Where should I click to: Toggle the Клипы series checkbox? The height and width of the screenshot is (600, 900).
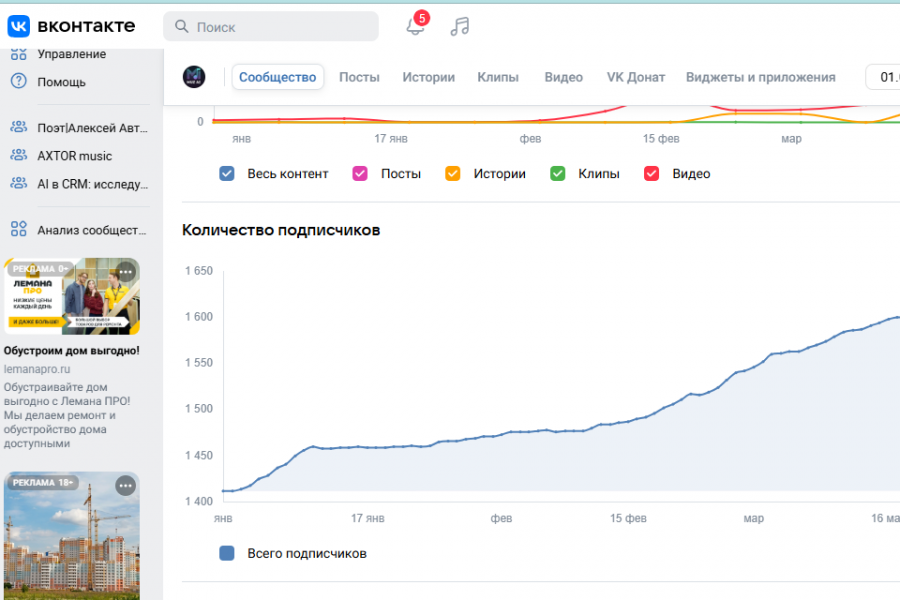558,174
